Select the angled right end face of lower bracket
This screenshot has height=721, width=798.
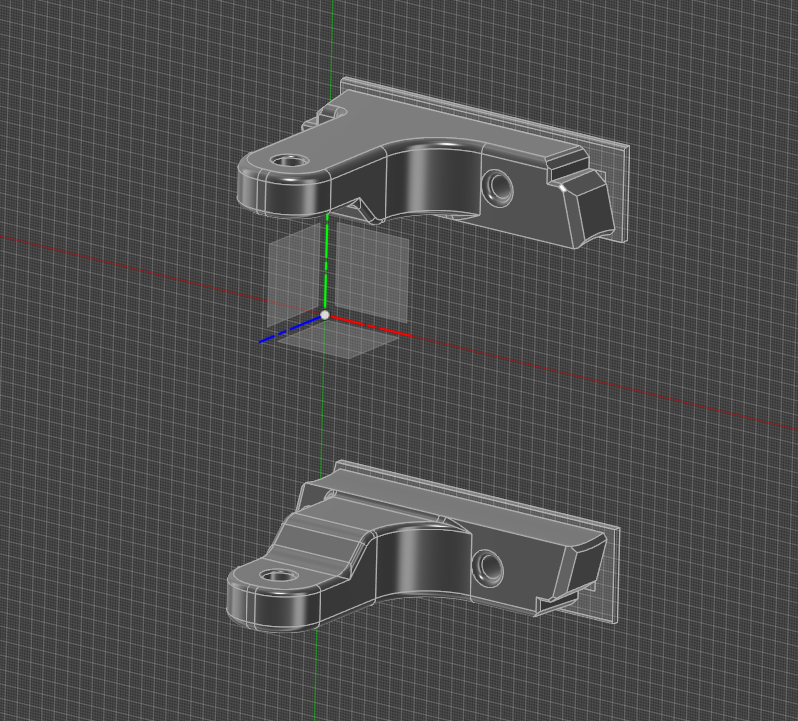pyautogui.click(x=585, y=567)
